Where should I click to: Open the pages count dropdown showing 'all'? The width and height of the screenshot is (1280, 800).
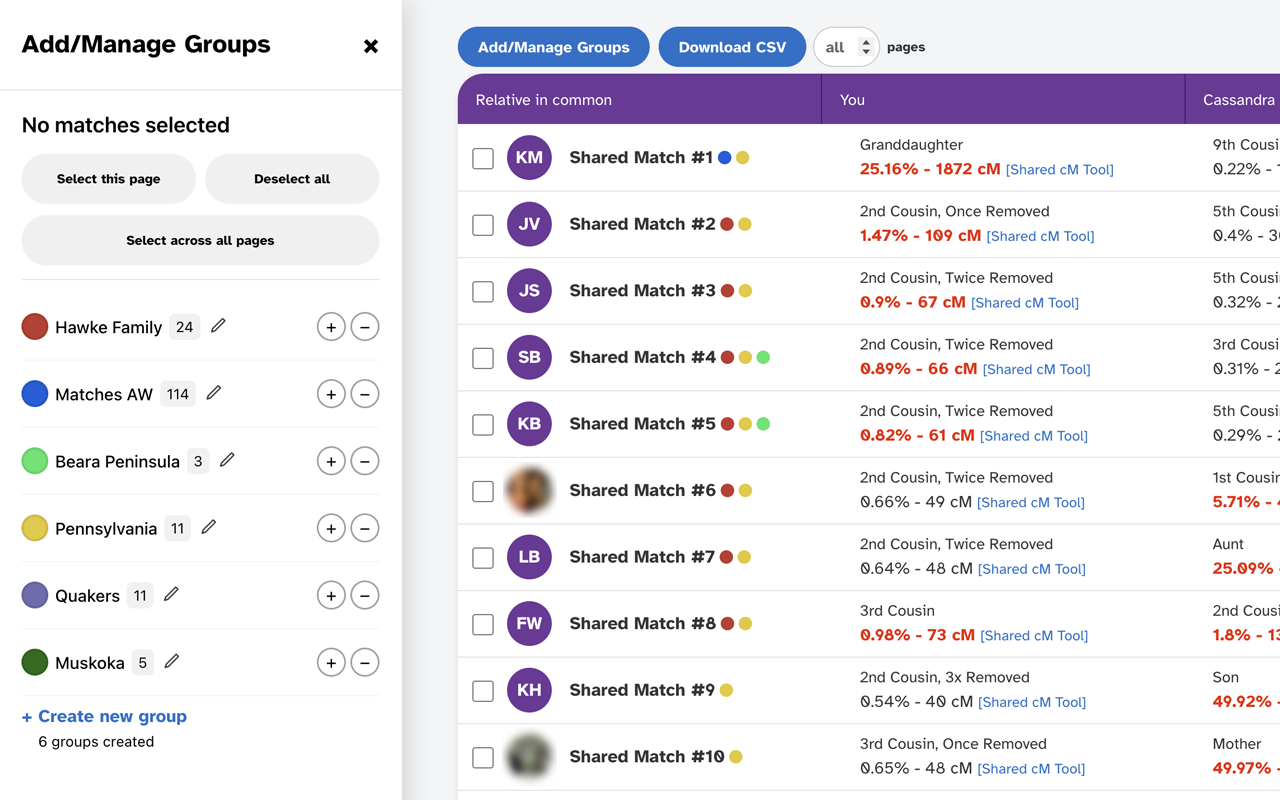point(846,47)
